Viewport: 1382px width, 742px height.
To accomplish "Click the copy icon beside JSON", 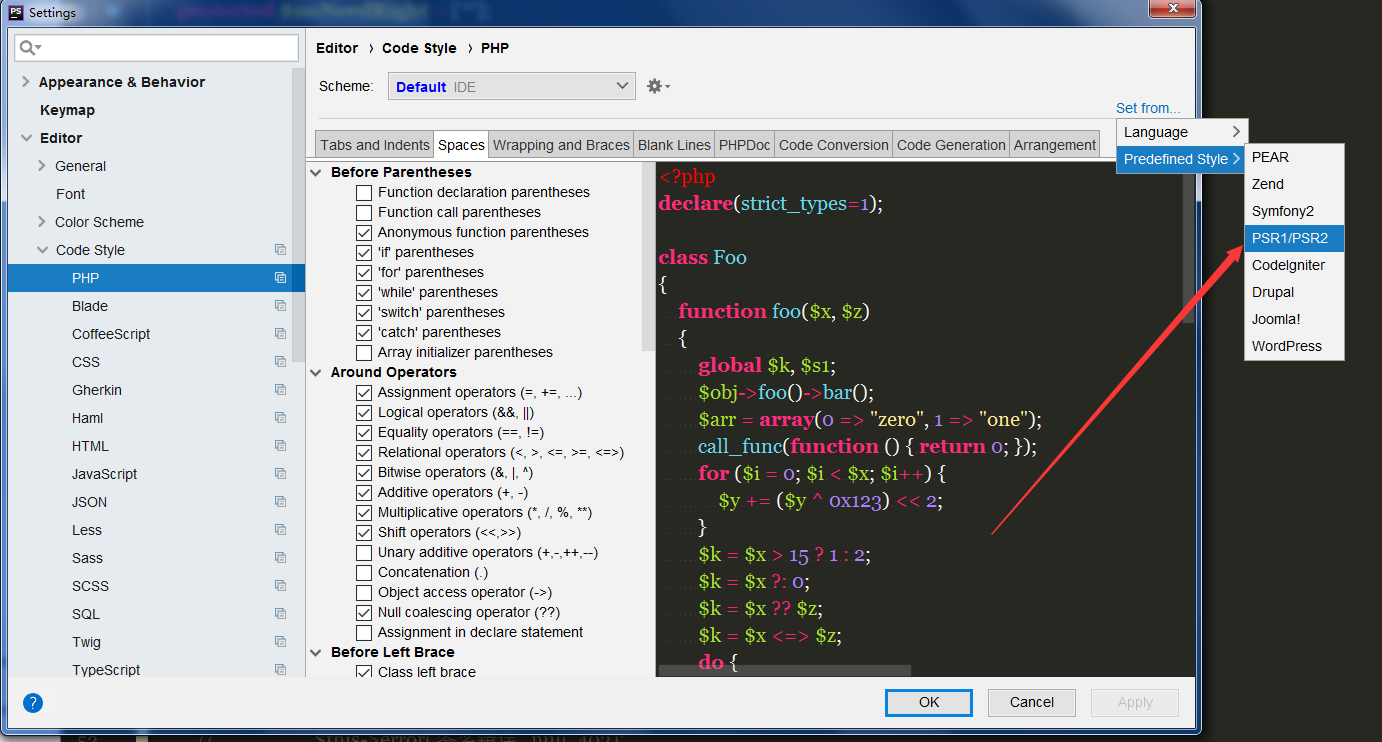I will click(281, 502).
